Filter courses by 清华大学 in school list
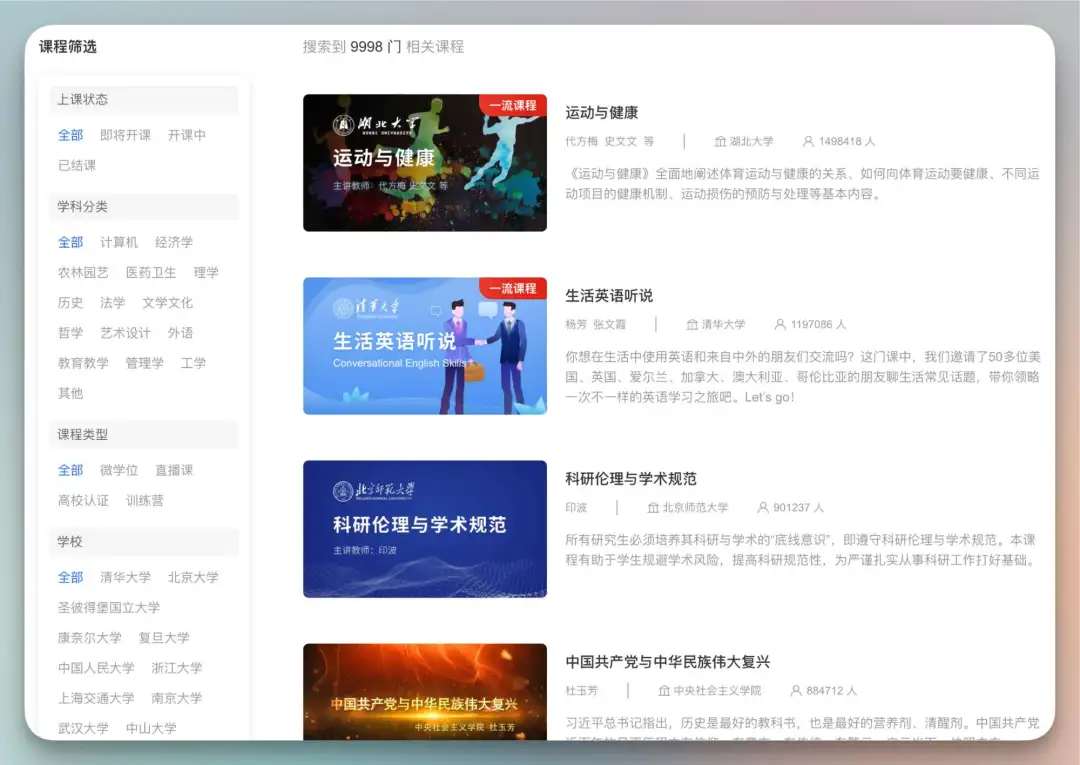This screenshot has height=765, width=1080. pyautogui.click(x=125, y=578)
